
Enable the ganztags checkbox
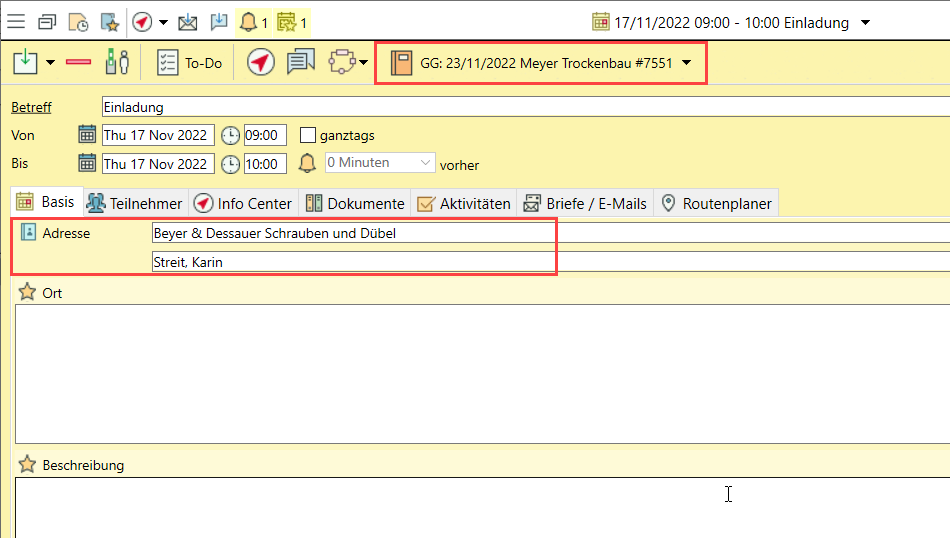308,135
